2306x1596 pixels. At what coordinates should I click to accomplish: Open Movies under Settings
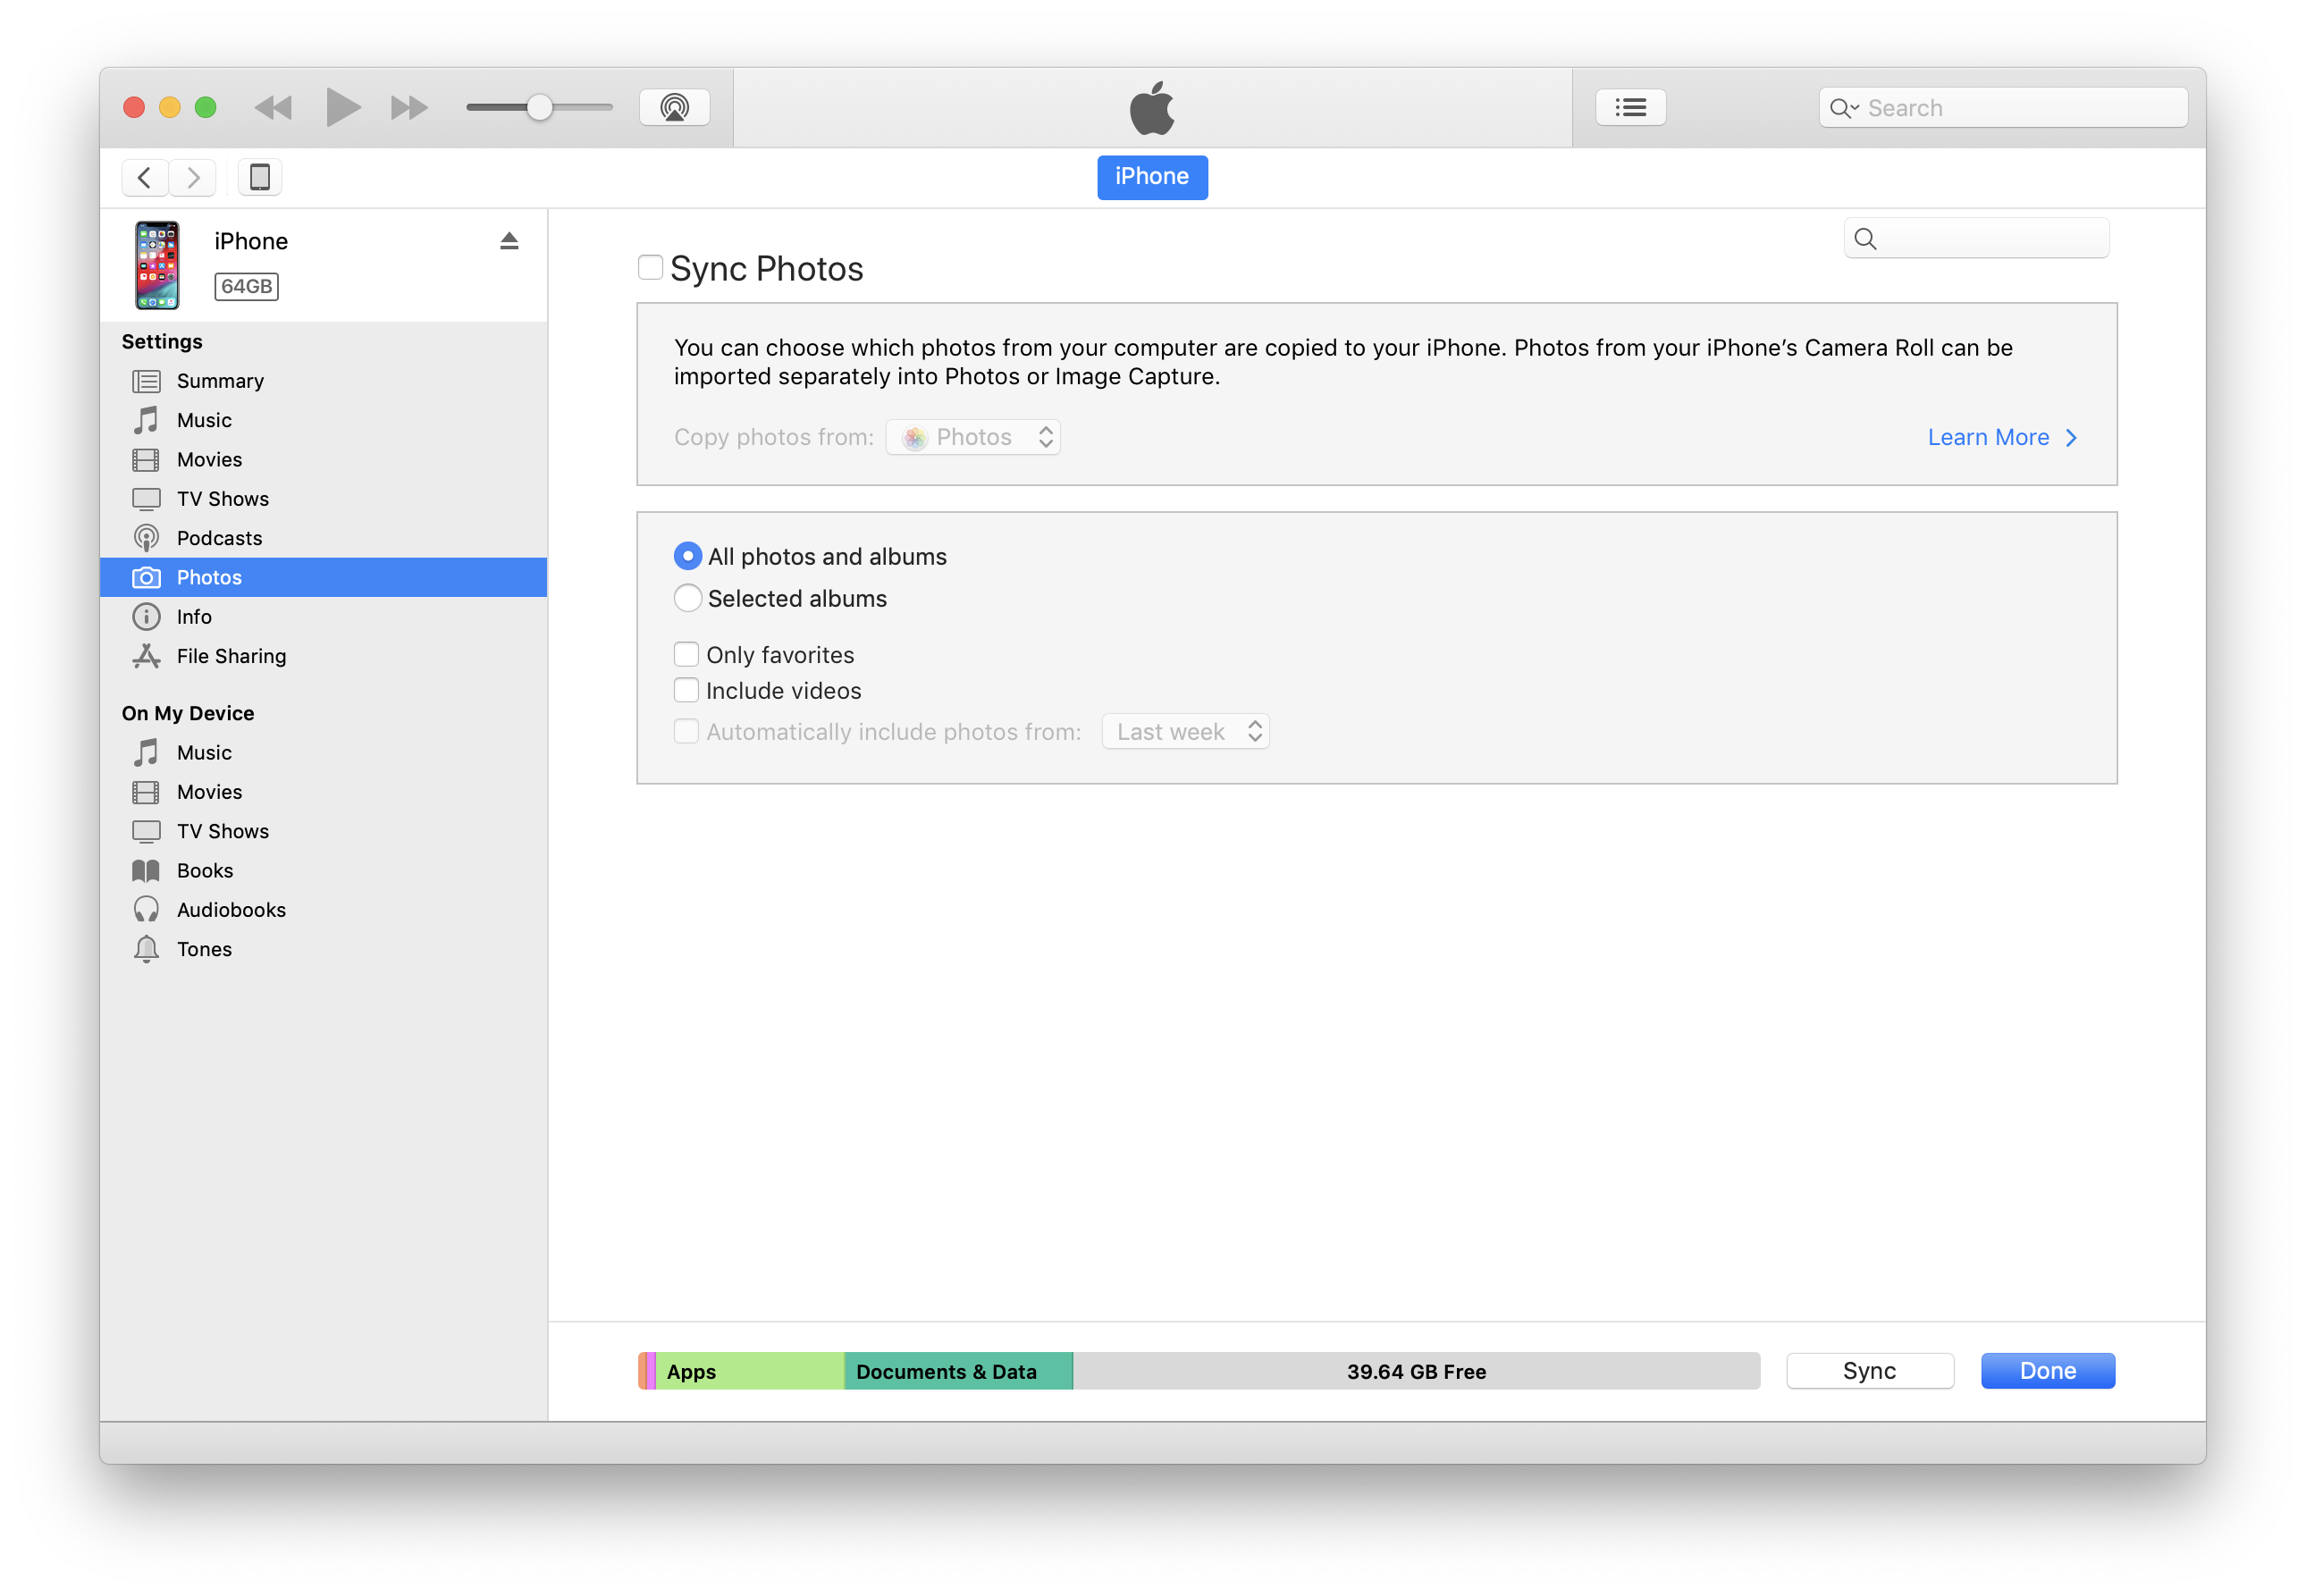(x=323, y=460)
